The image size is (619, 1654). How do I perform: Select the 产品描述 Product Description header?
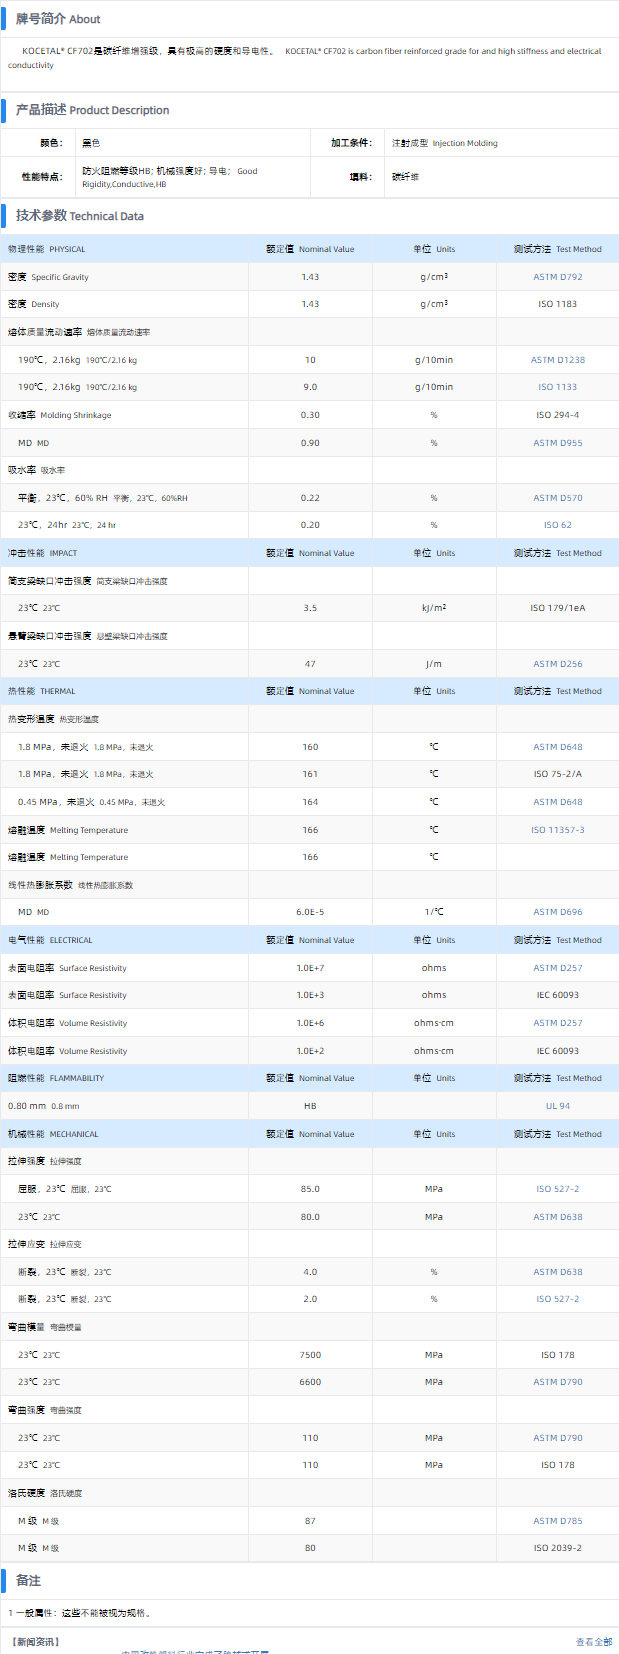pyautogui.click(x=92, y=110)
